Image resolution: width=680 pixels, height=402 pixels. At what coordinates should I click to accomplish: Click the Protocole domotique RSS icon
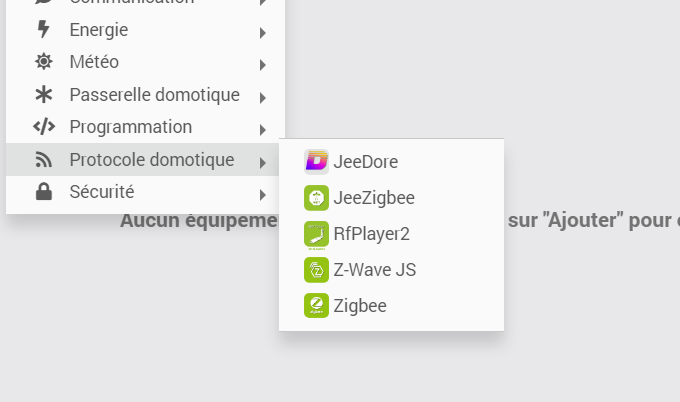pyautogui.click(x=44, y=160)
